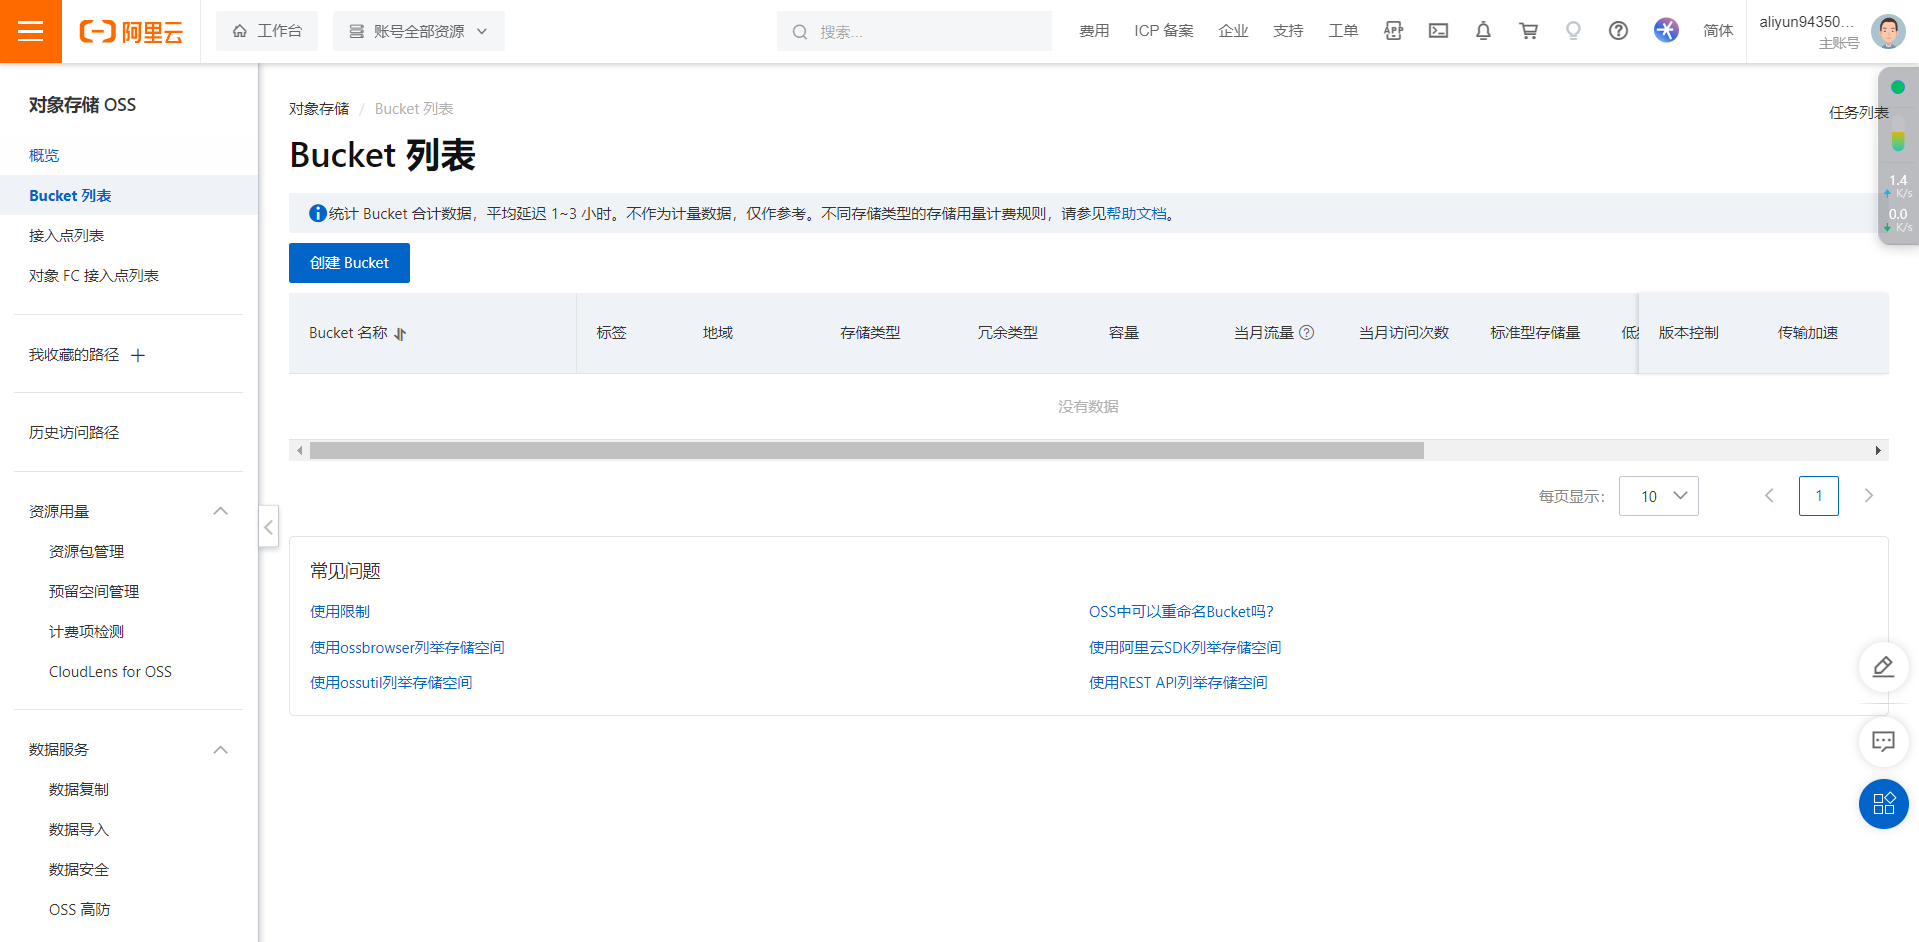This screenshot has width=1919, height=942.
Task: Open the shopping cart
Action: [1528, 31]
